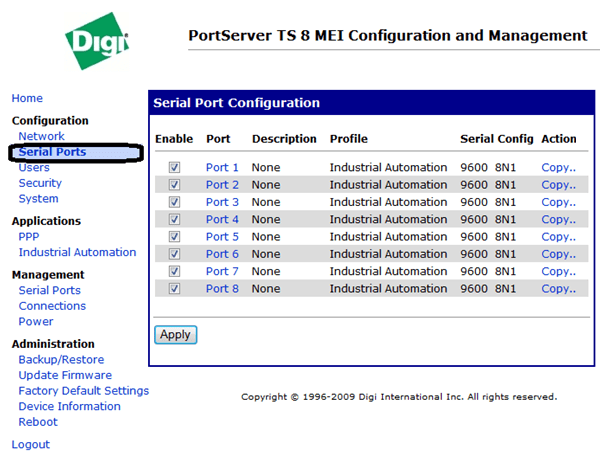Open Backup/Restore administration page
Image resolution: width=600 pixels, height=454 pixels.
(x=61, y=359)
